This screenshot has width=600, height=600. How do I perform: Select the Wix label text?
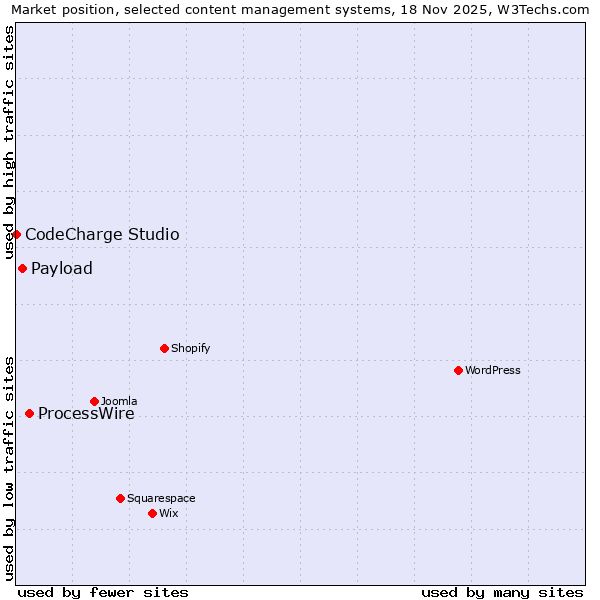click(x=169, y=513)
